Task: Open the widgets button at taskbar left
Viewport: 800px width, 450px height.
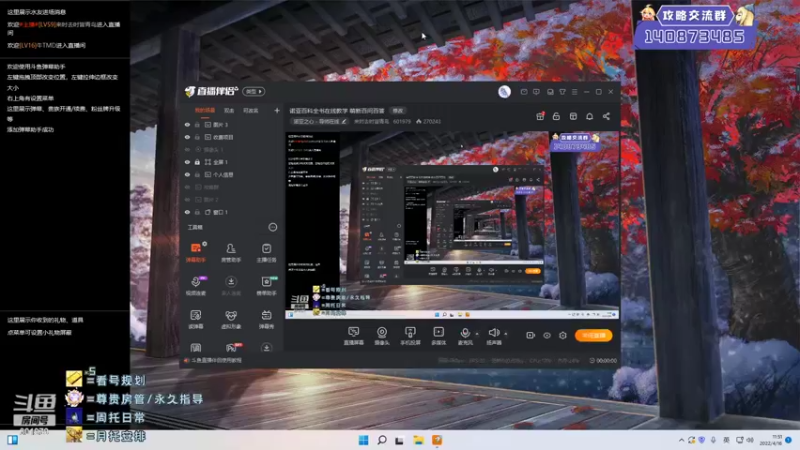Action: point(12,440)
